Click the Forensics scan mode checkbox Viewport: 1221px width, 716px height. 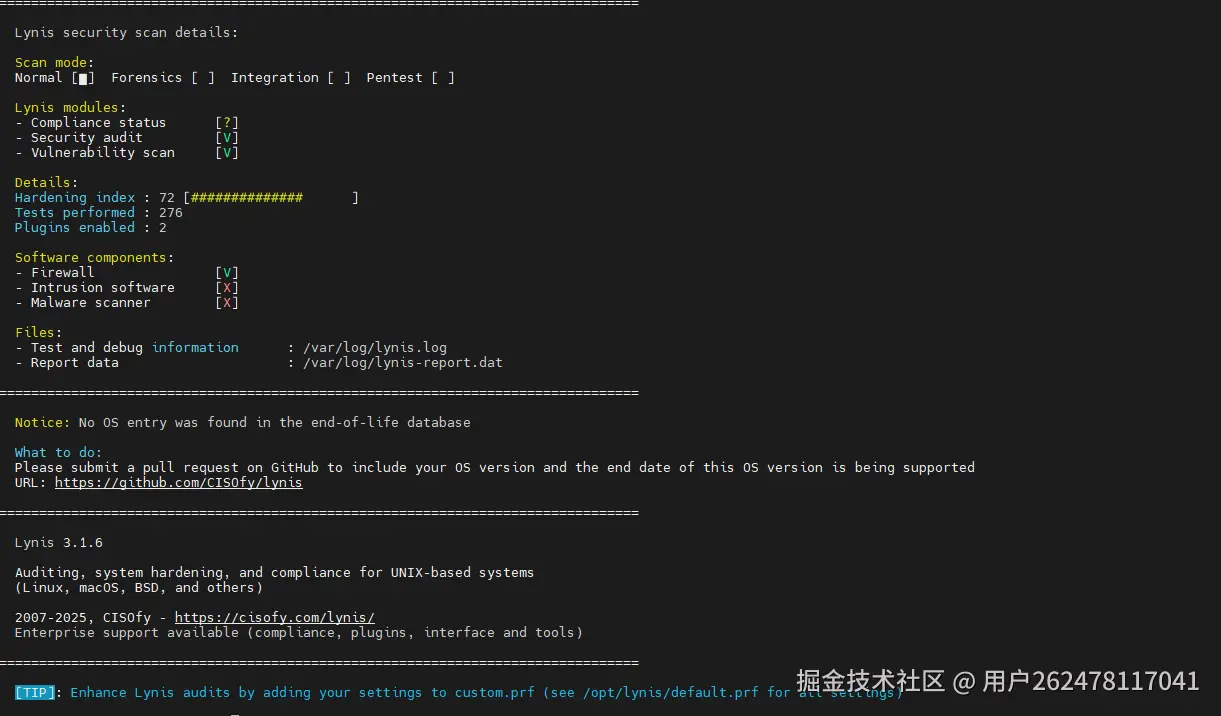tap(203, 78)
